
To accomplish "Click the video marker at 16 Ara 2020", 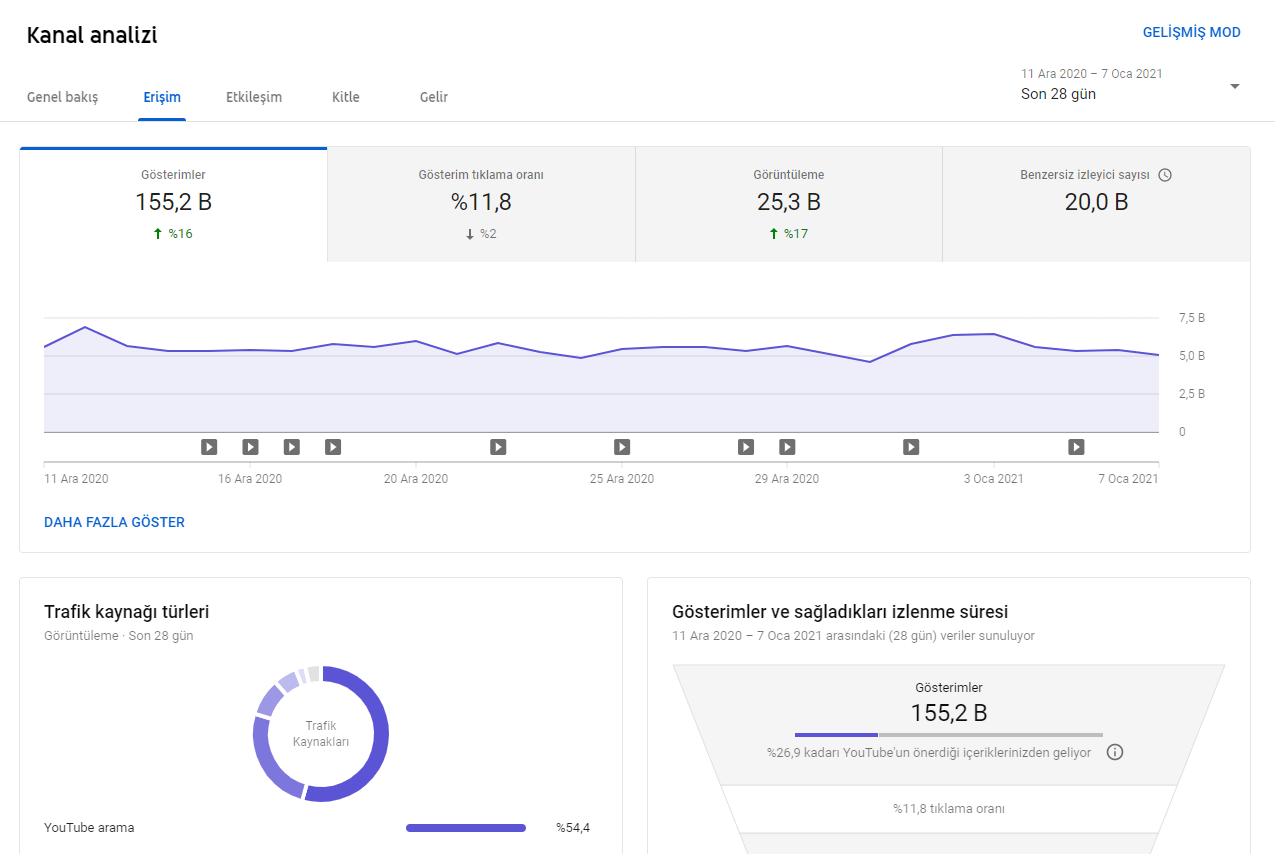I will click(x=250, y=447).
